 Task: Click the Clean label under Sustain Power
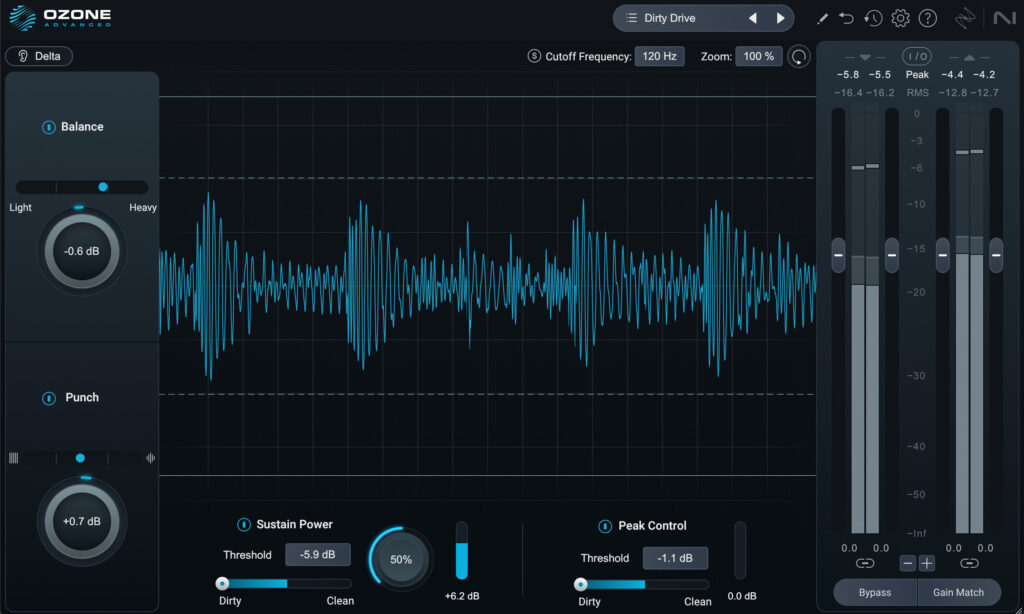(340, 600)
